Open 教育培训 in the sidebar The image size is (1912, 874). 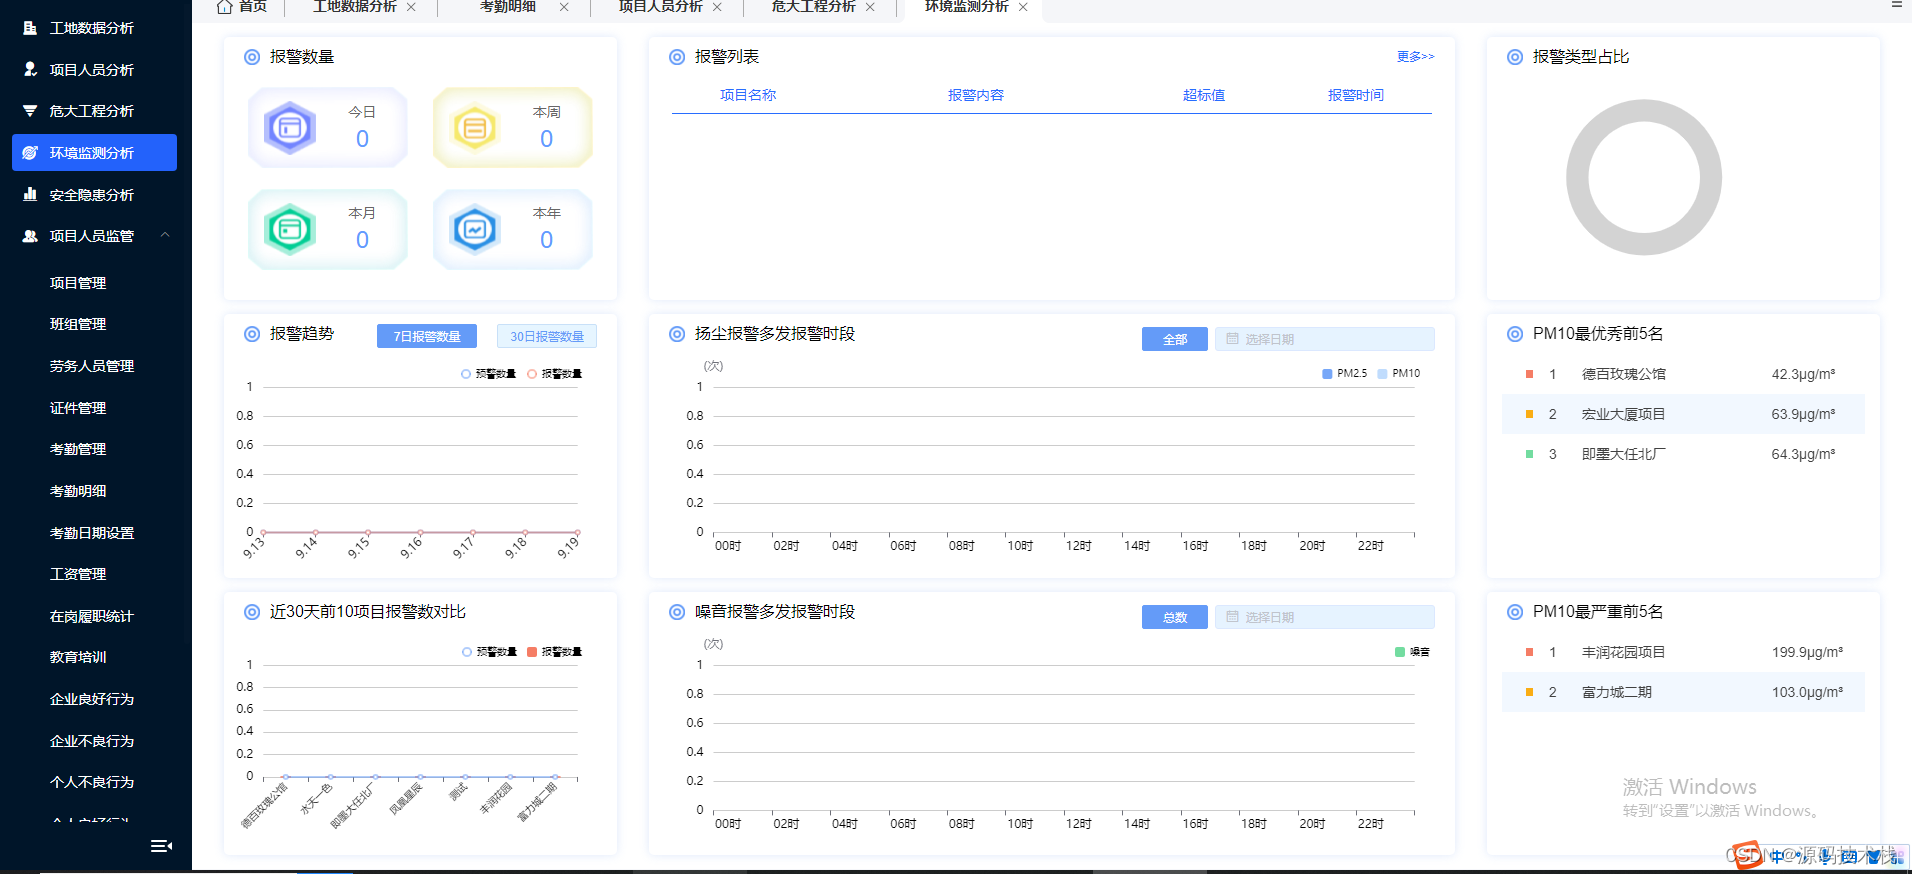[78, 657]
